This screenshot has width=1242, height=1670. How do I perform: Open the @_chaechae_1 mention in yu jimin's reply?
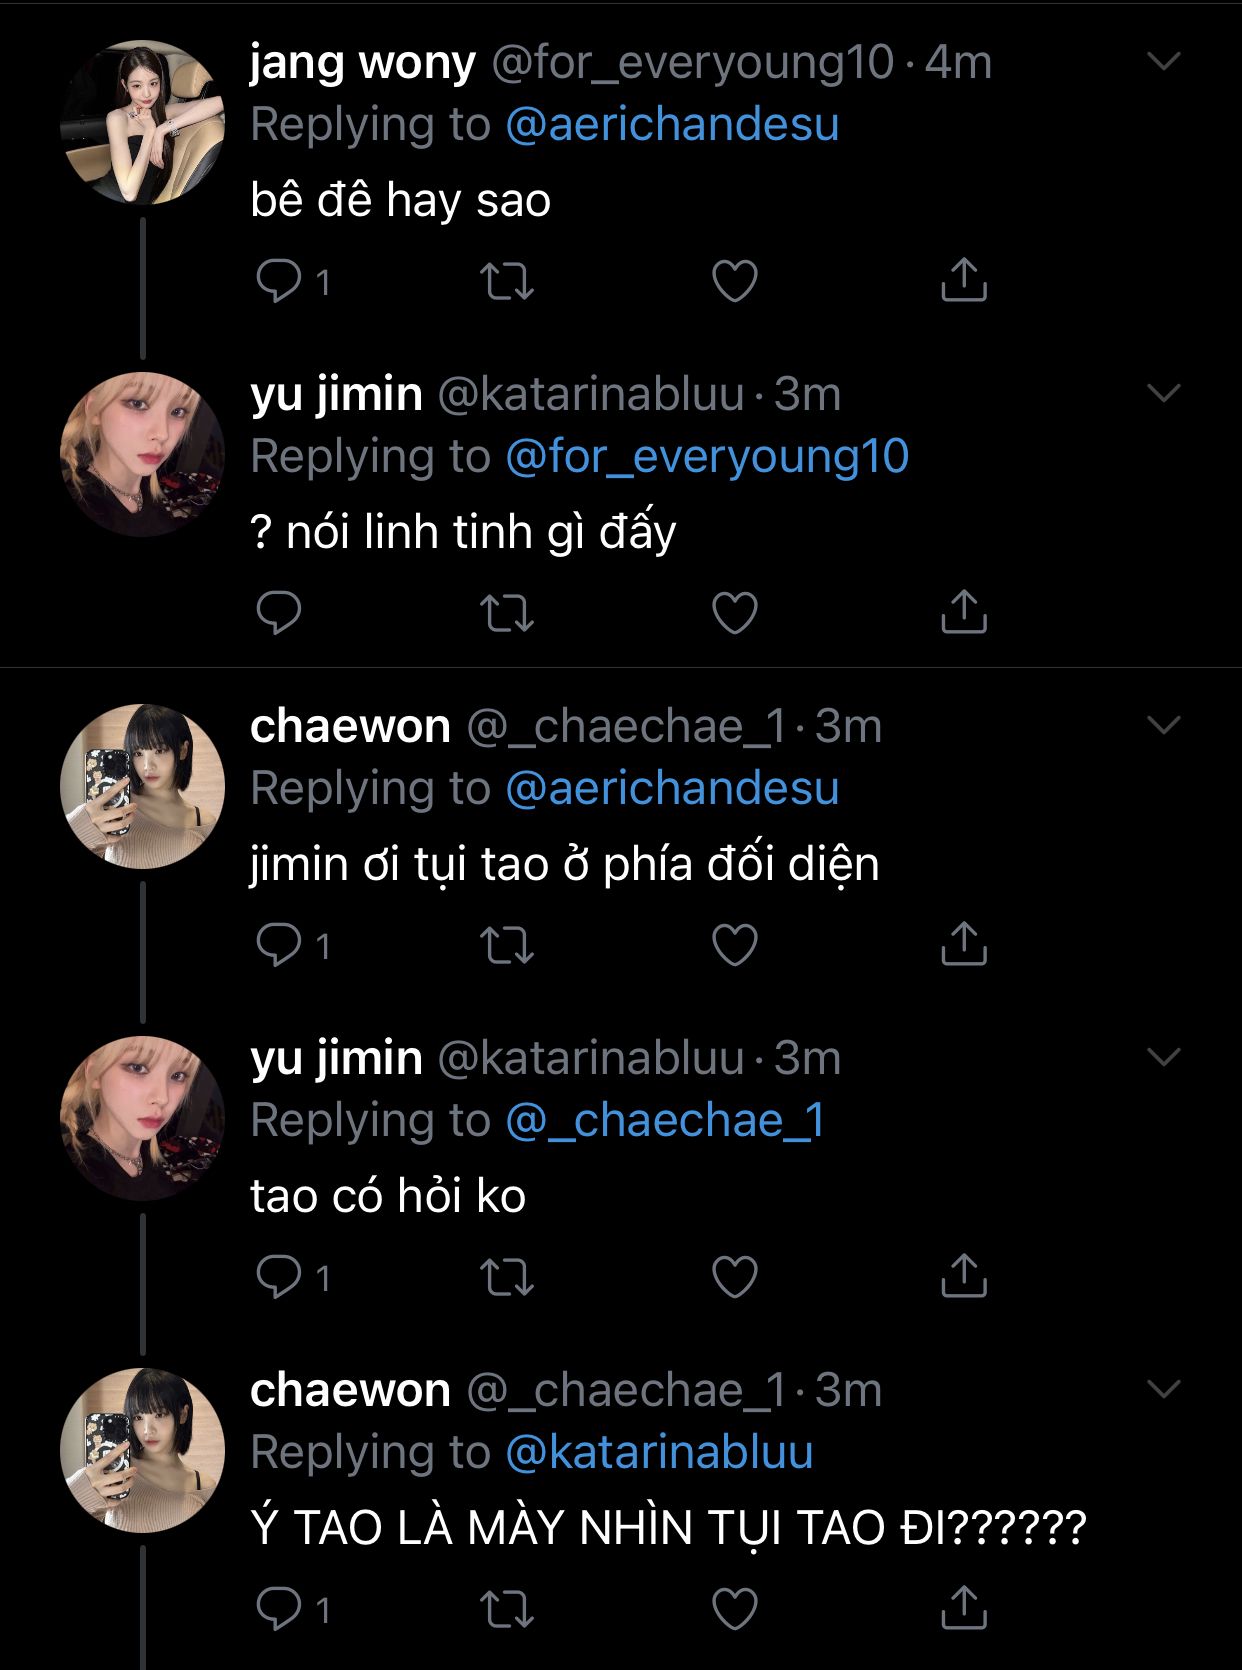(665, 1121)
